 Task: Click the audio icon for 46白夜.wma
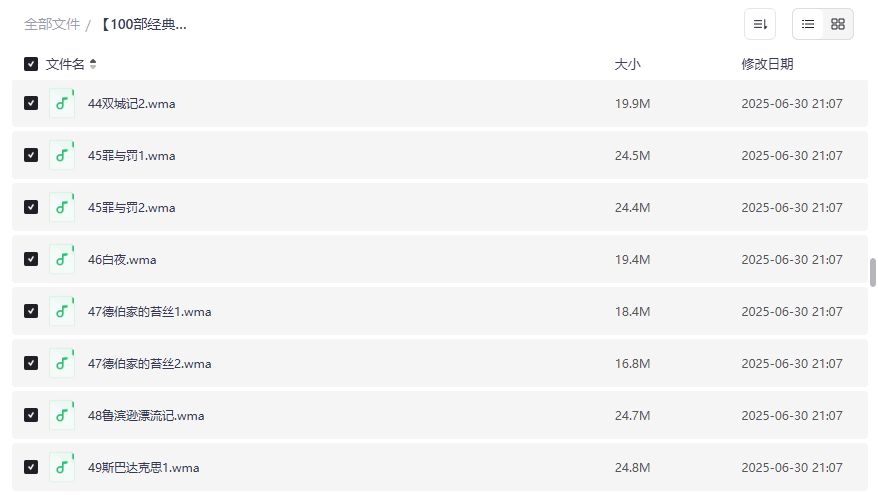point(62,259)
